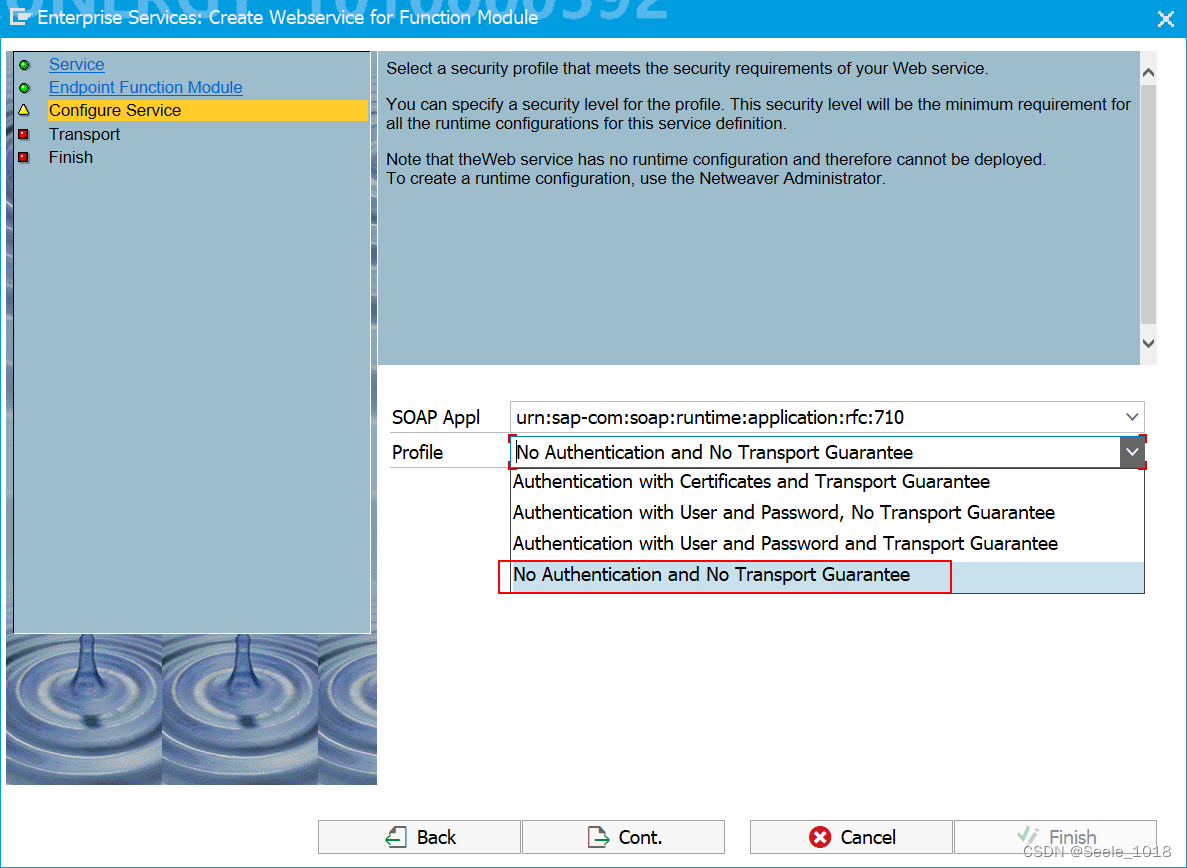The height and width of the screenshot is (868, 1187).
Task: Click the yellow warning triangle beside Configure Service
Action: pos(26,110)
